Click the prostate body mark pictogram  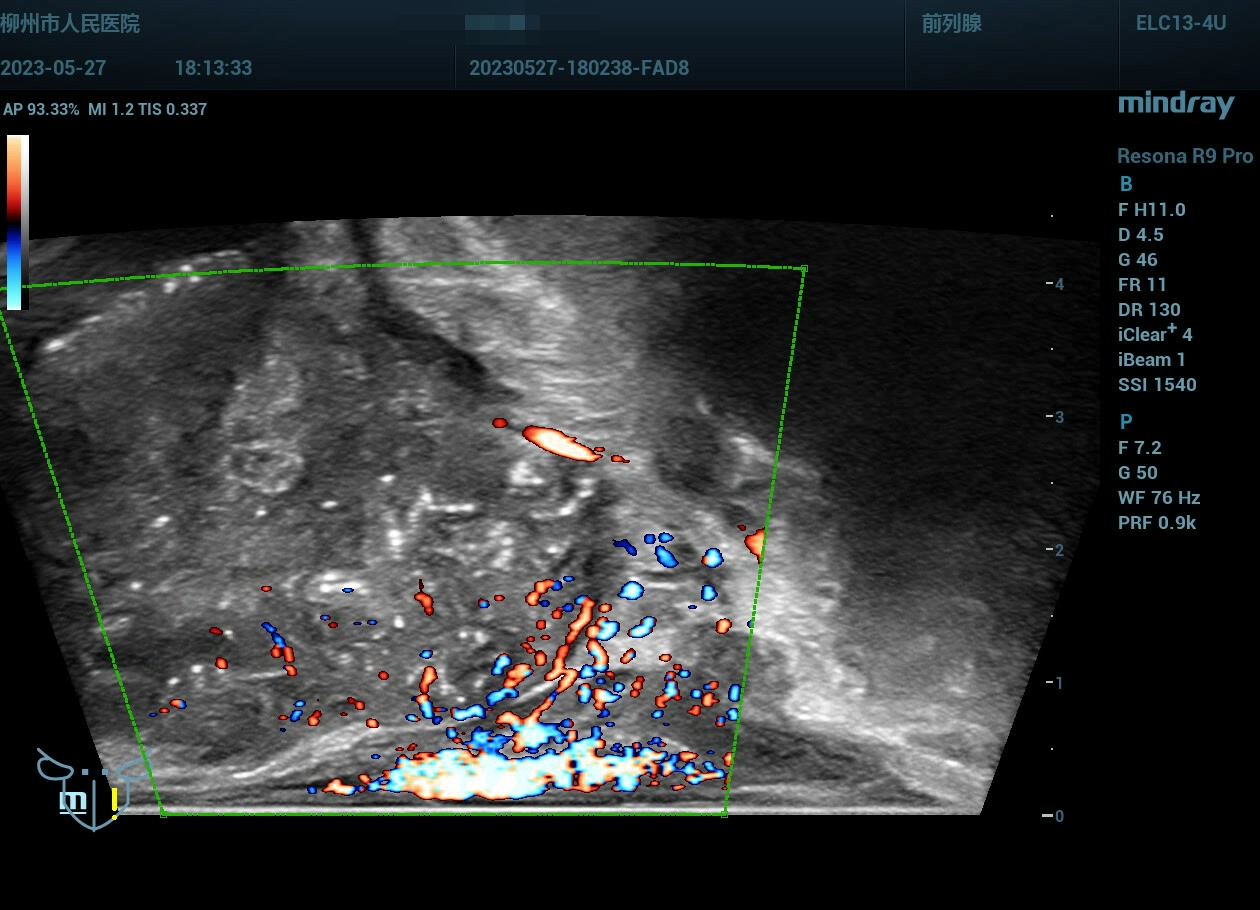[x=92, y=789]
